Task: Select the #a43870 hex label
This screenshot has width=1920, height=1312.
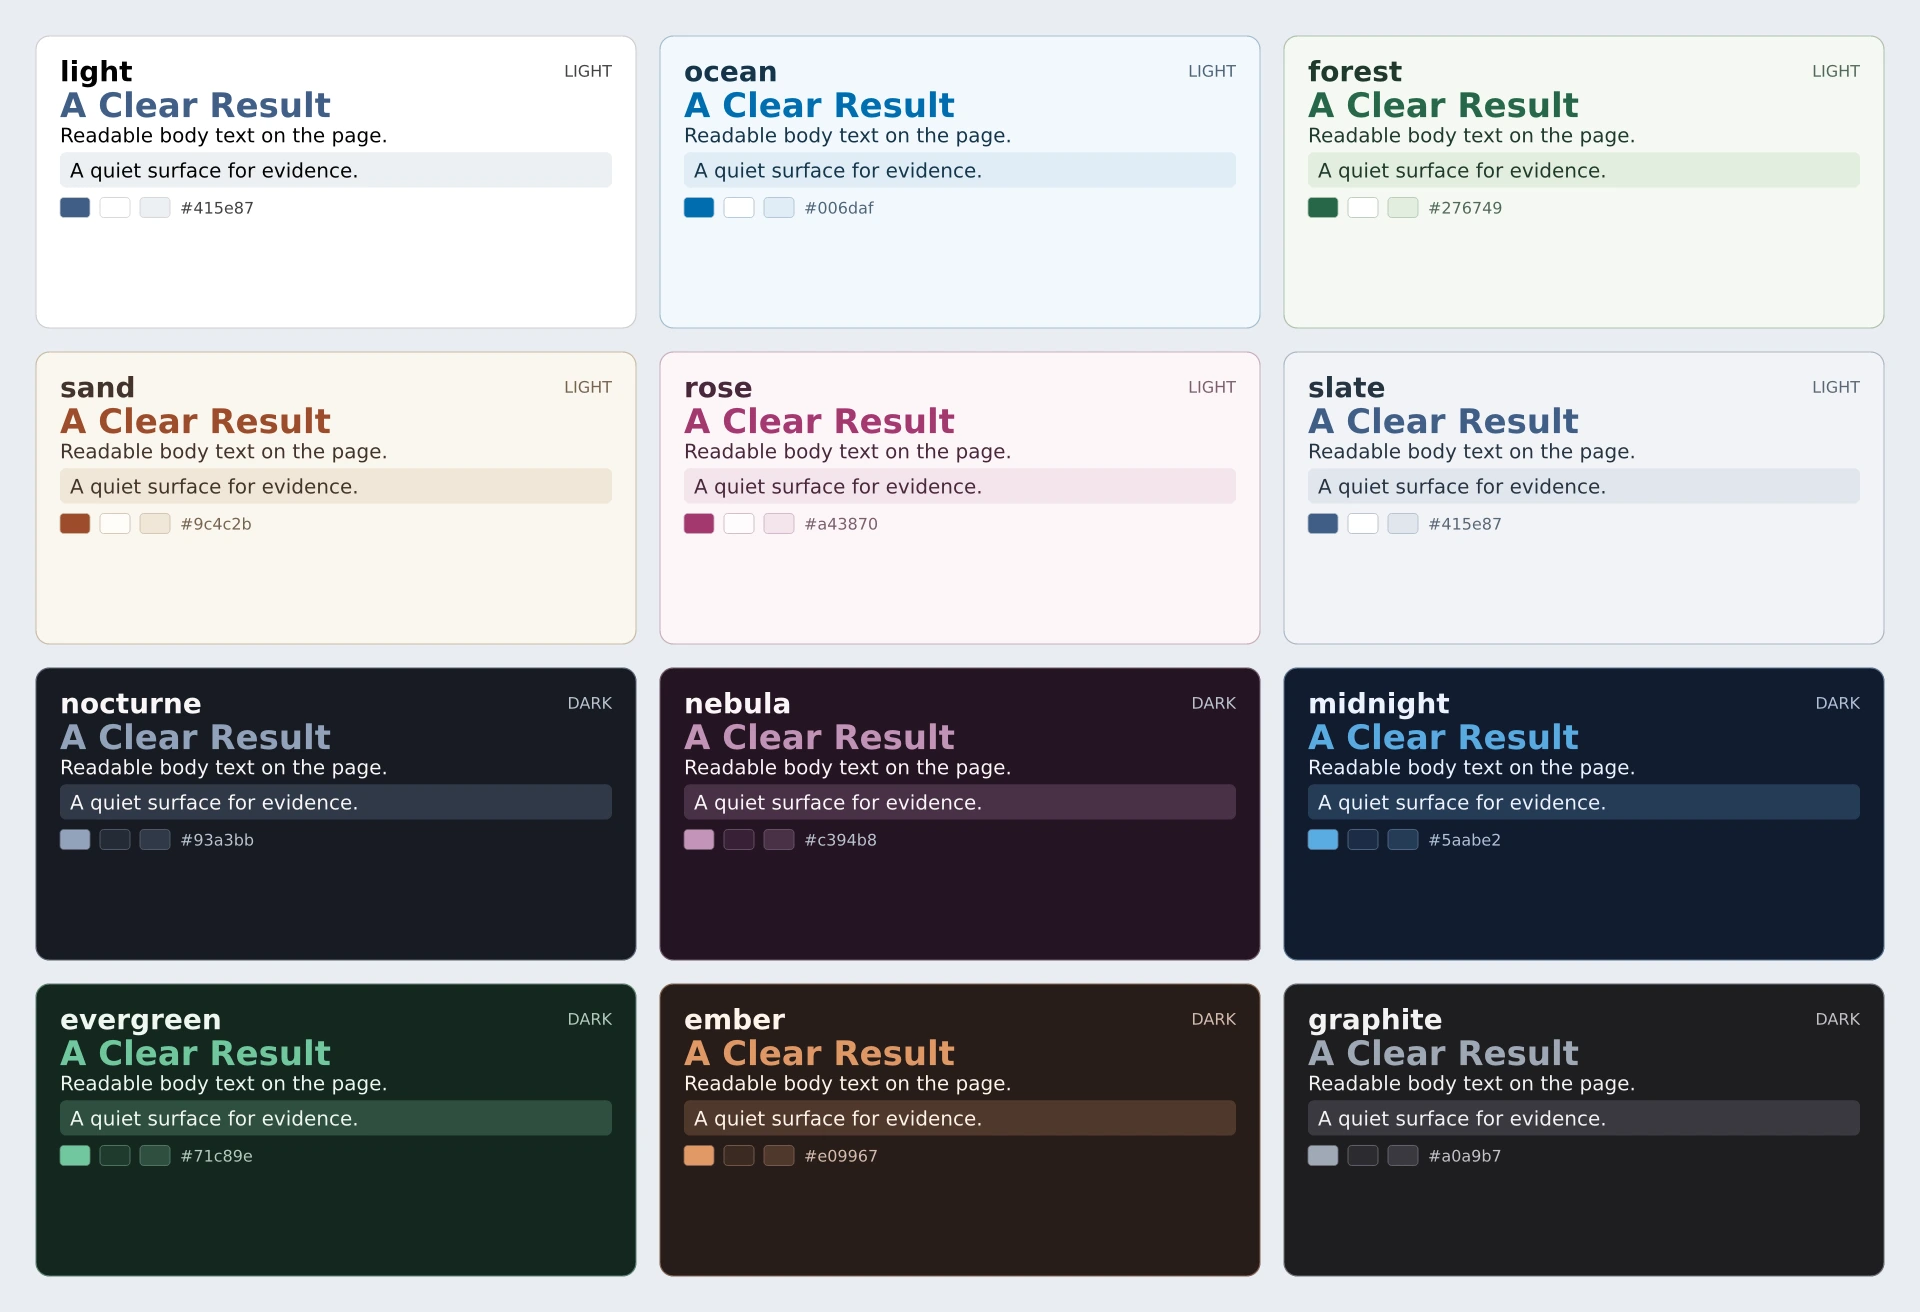Action: pos(841,524)
